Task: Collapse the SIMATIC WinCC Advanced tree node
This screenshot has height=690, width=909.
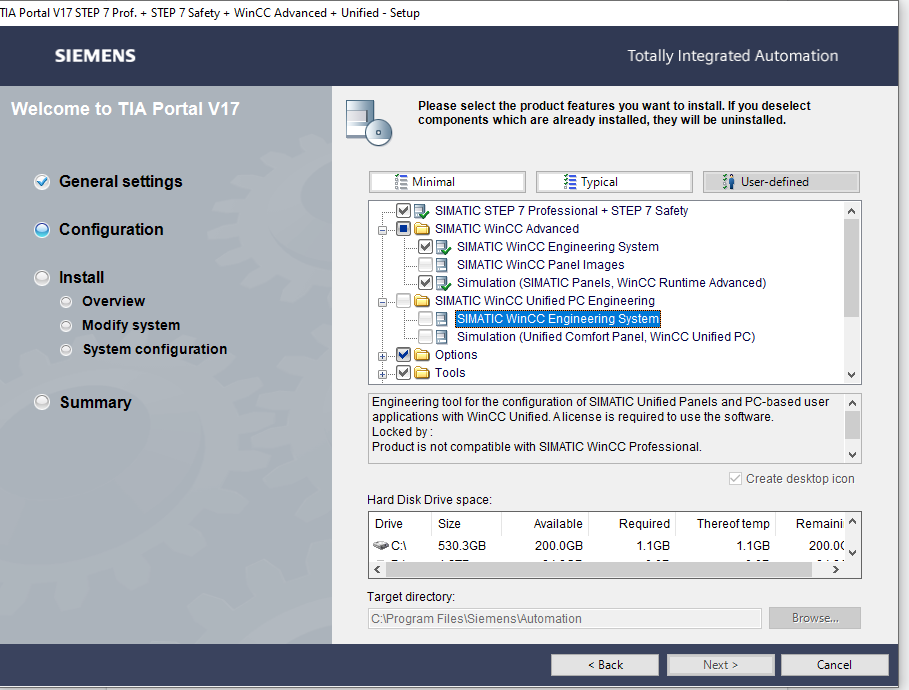Action: tap(382, 229)
